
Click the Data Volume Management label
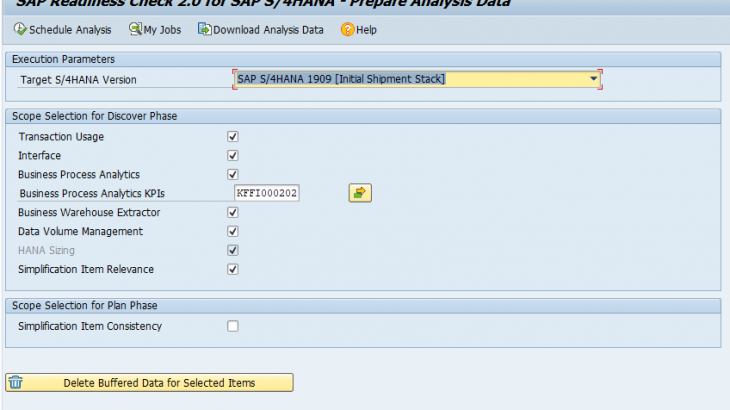pos(80,231)
